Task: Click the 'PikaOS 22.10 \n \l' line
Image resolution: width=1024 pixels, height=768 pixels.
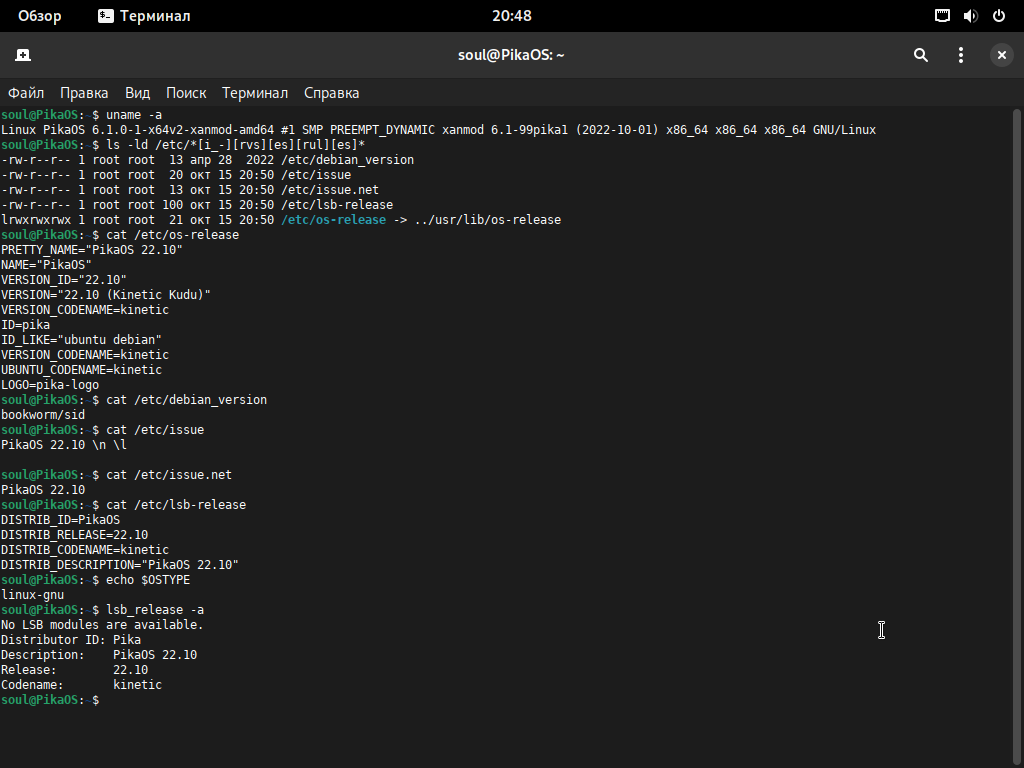Action: (x=64, y=445)
